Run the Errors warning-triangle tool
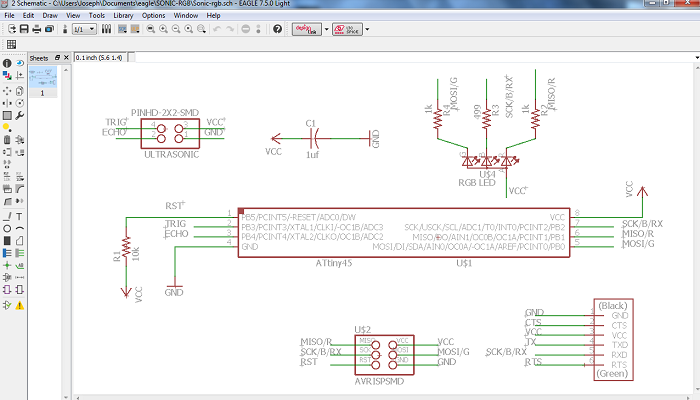This screenshot has width=700, height=400. tap(20, 305)
